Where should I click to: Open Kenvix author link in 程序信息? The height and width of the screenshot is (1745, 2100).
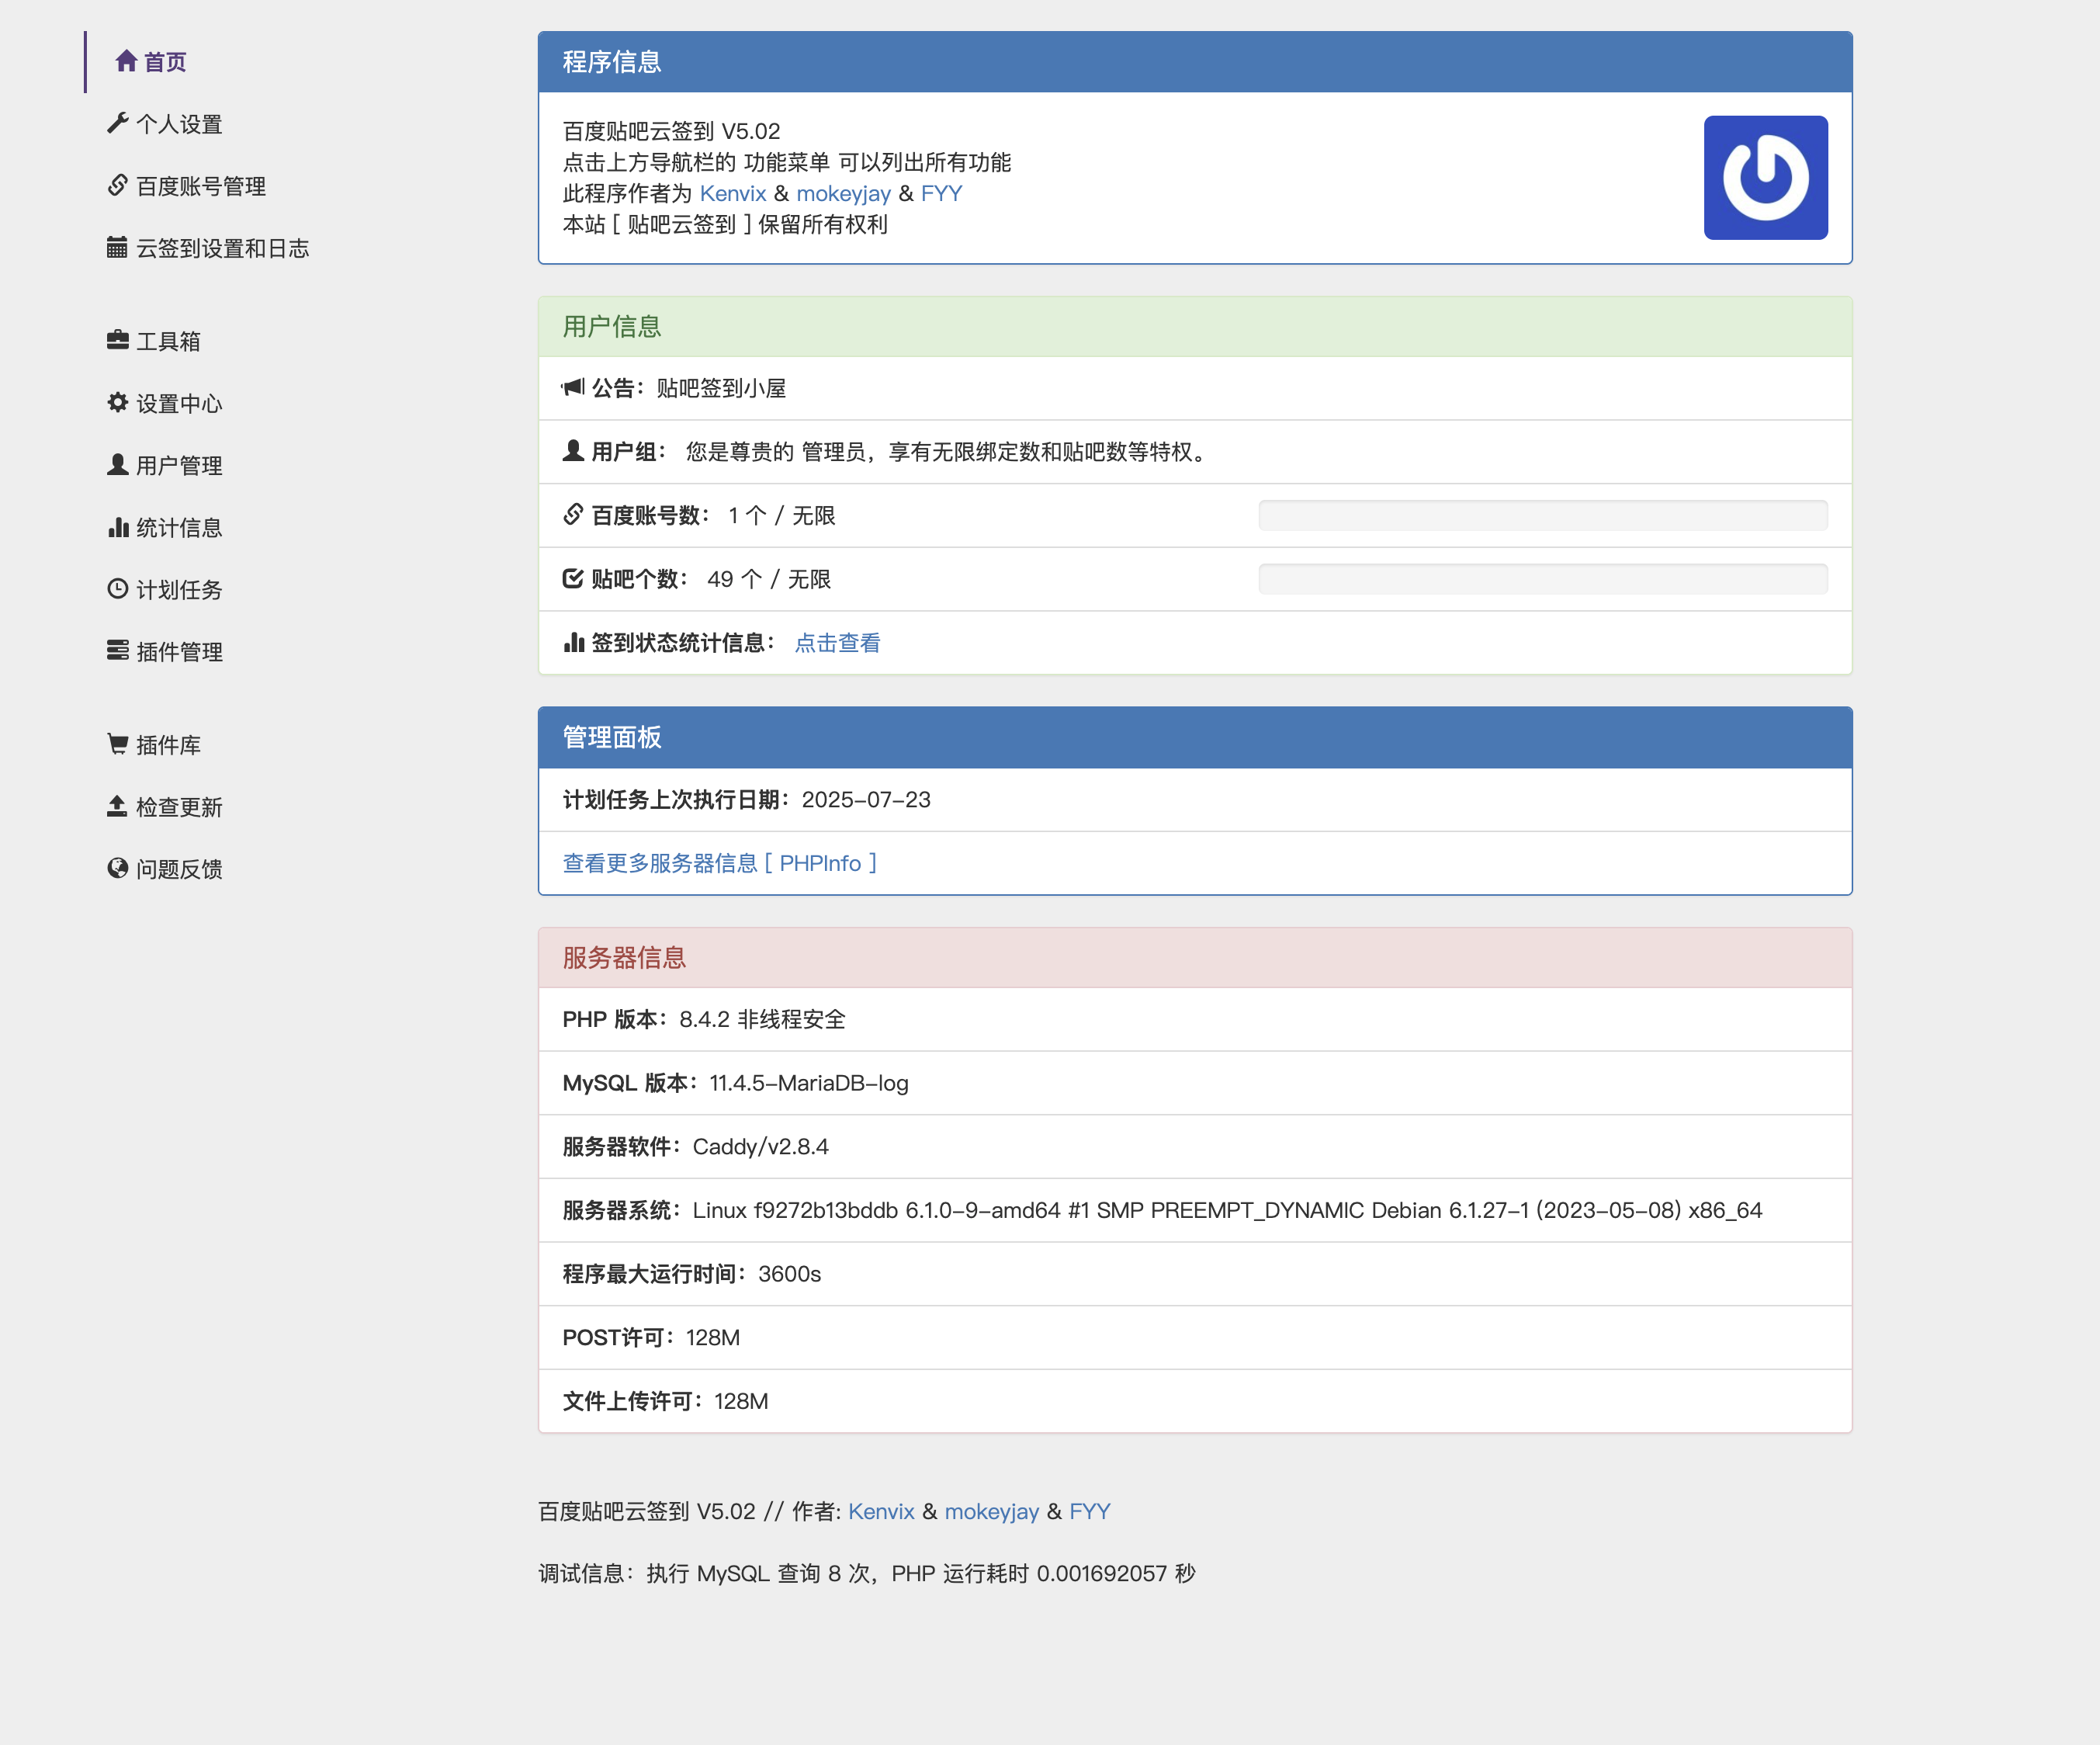(x=733, y=193)
